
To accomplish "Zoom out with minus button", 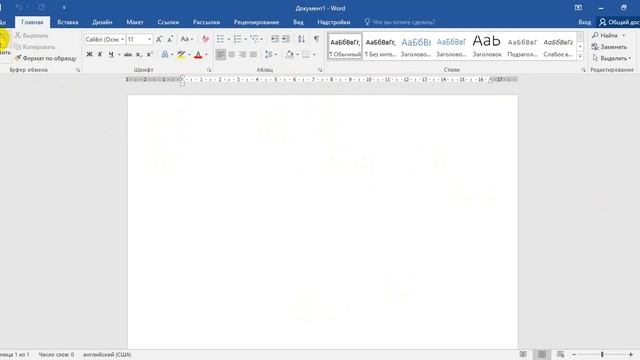I will point(574,355).
